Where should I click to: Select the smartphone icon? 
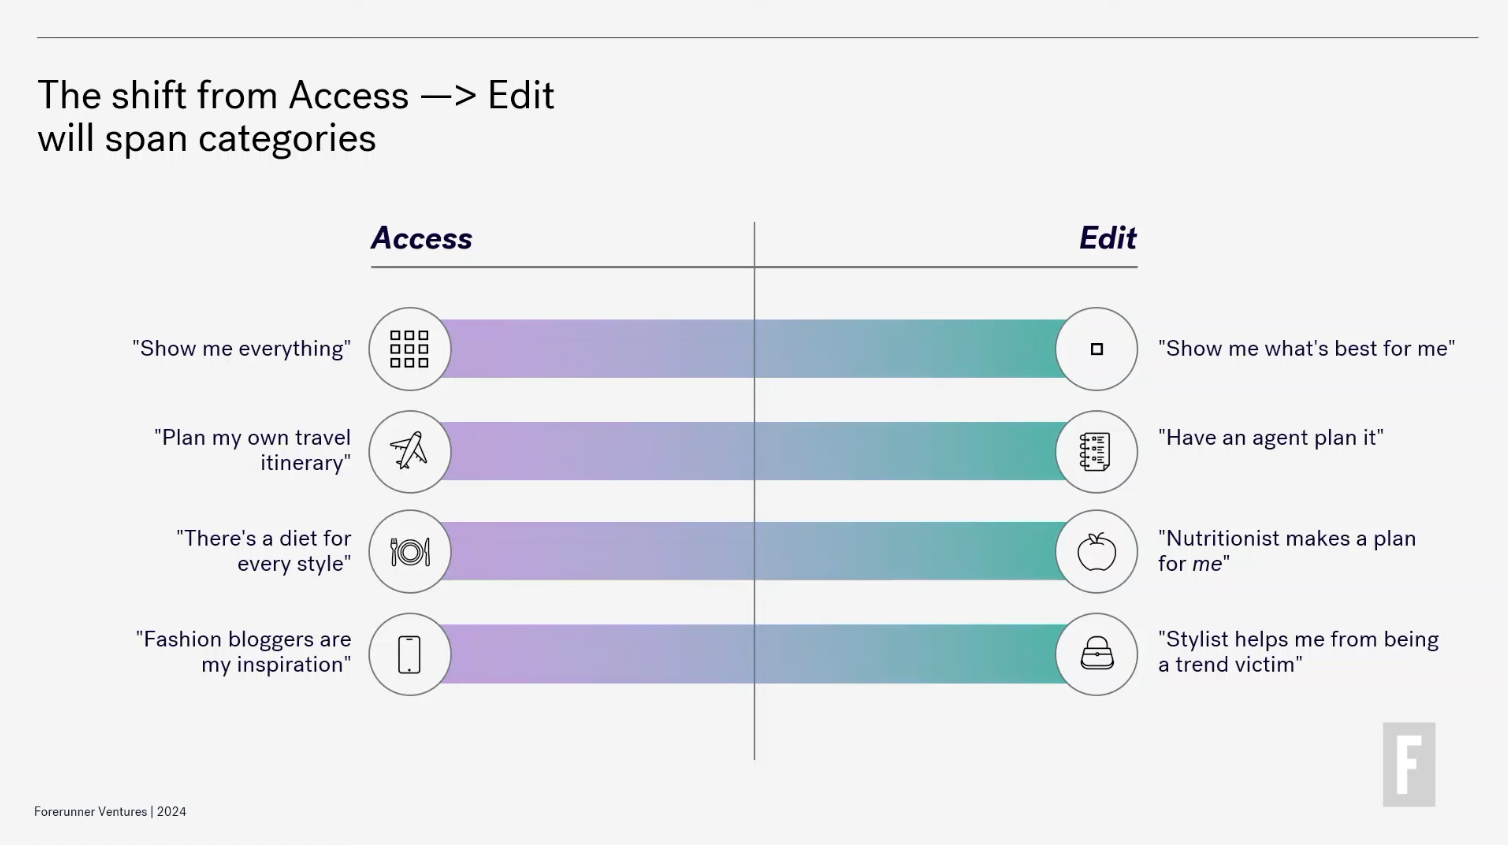click(409, 654)
